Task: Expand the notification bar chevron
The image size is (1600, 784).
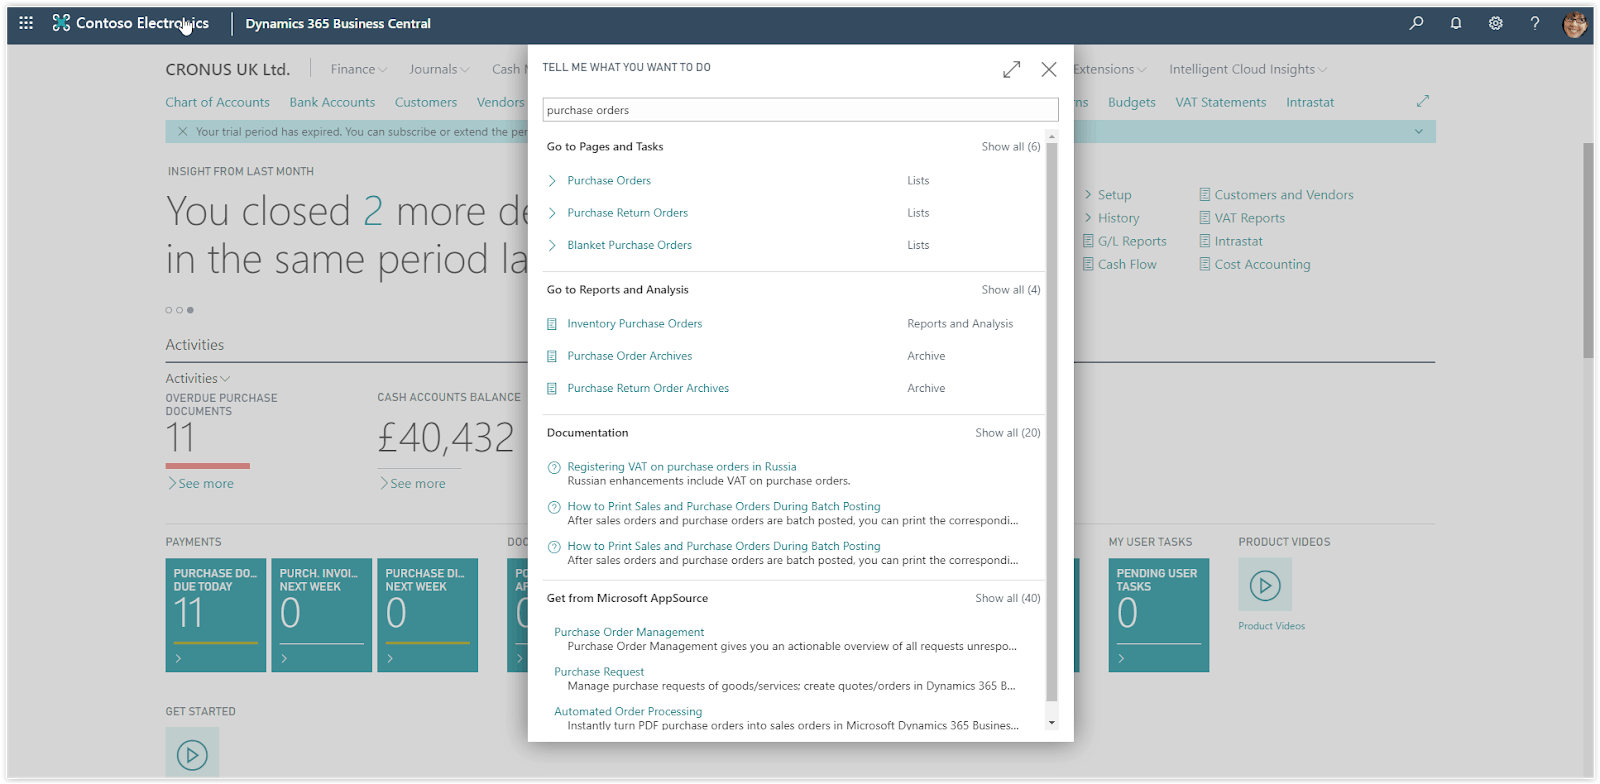Action: coord(1418,131)
